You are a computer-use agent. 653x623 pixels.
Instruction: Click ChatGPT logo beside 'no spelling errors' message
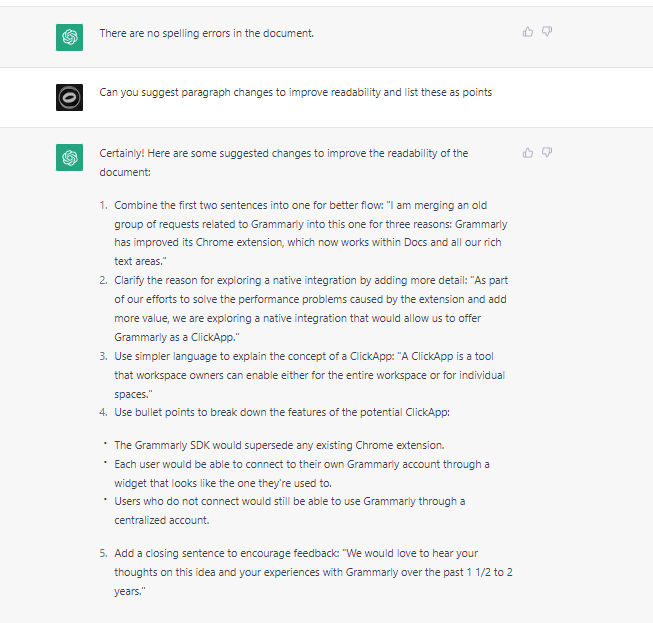pos(70,37)
